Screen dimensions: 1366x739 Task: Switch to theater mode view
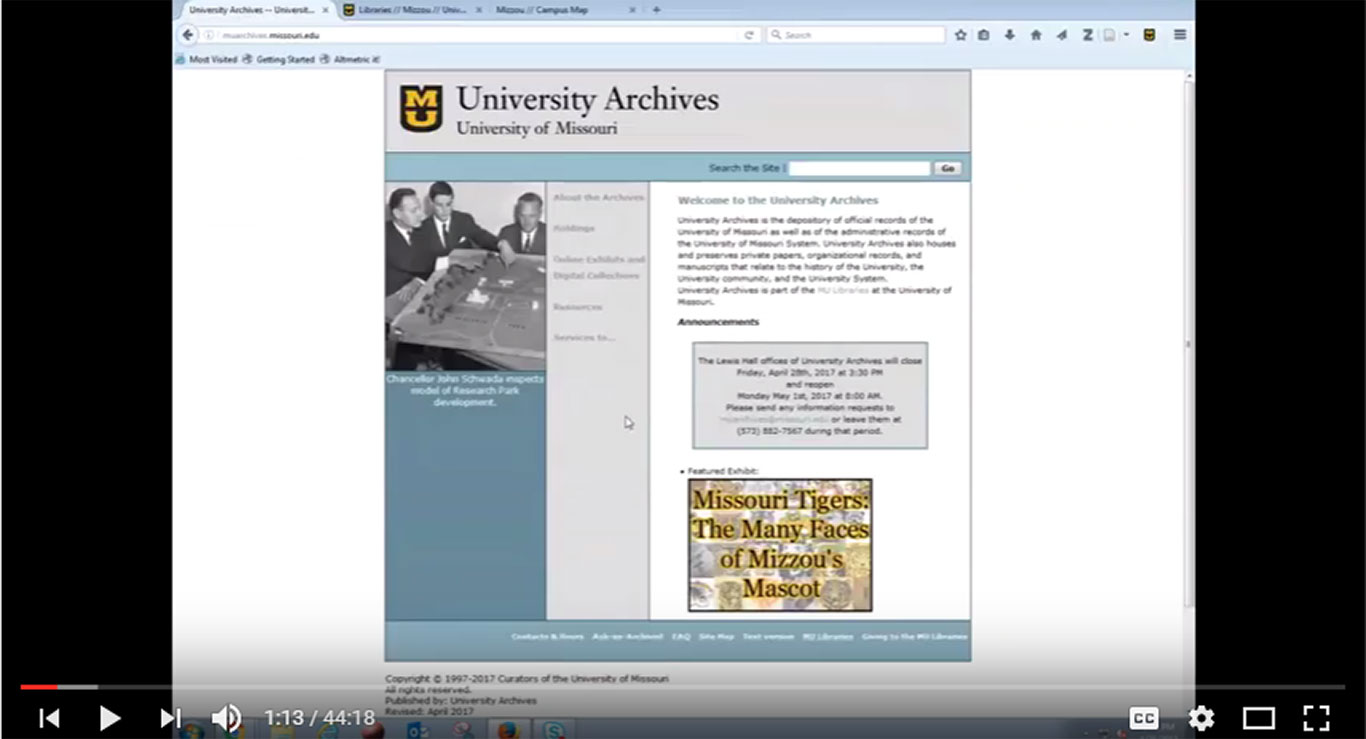(x=1258, y=717)
